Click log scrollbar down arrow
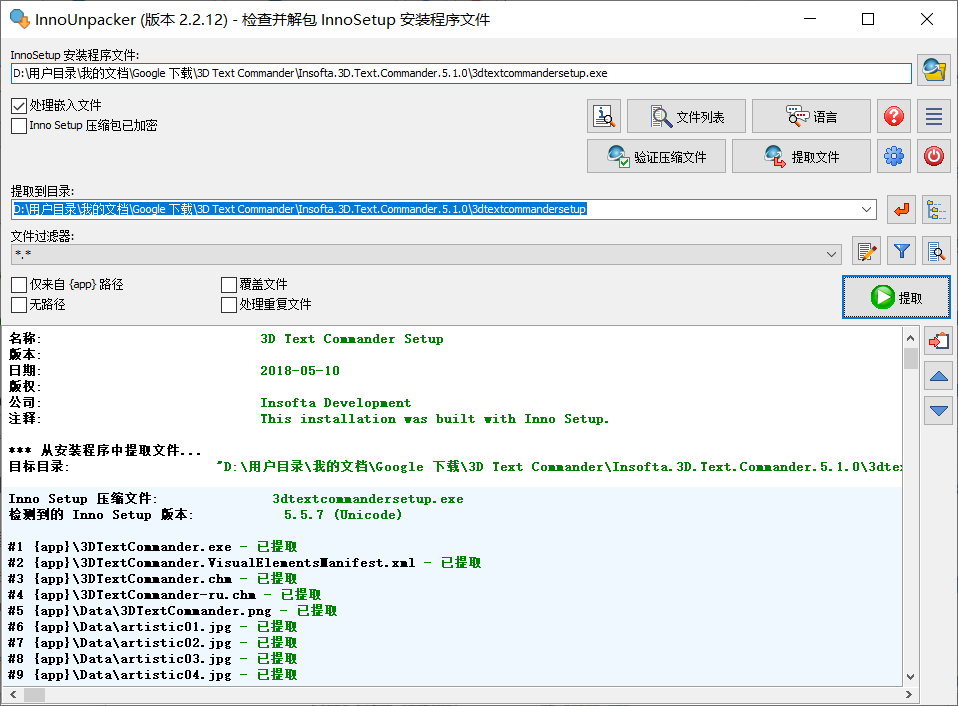This screenshot has height=706, width=958. coord(910,677)
